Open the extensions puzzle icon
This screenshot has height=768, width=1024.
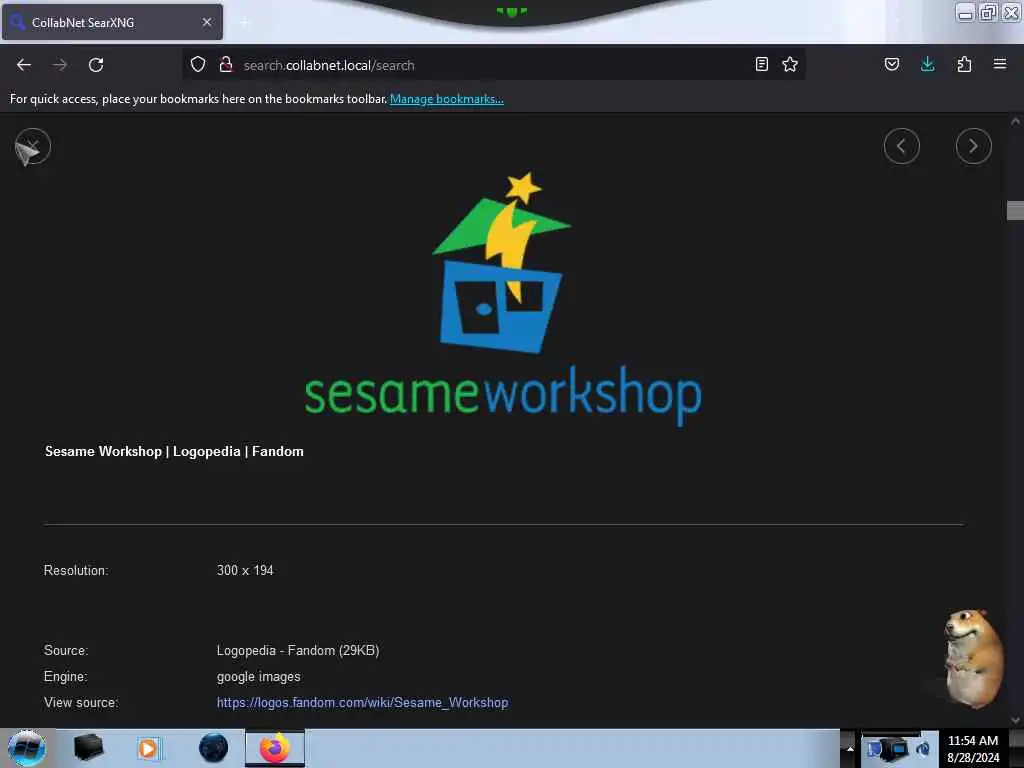tap(964, 65)
